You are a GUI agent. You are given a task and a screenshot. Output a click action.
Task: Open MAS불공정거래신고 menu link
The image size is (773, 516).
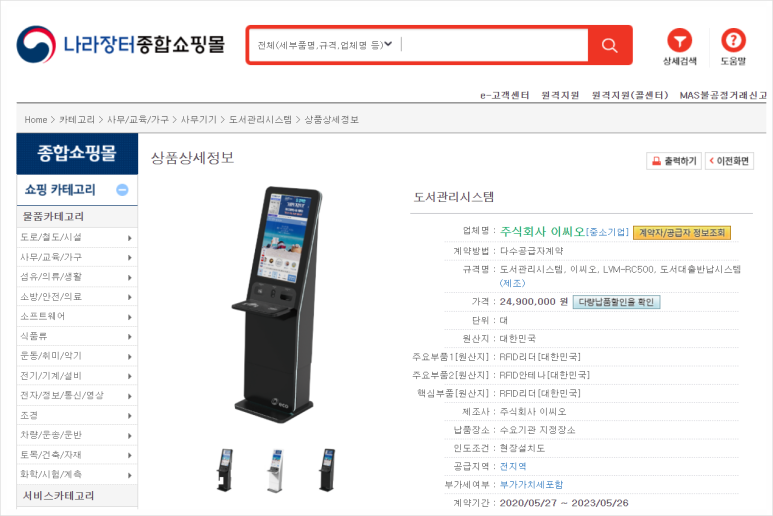point(723,95)
